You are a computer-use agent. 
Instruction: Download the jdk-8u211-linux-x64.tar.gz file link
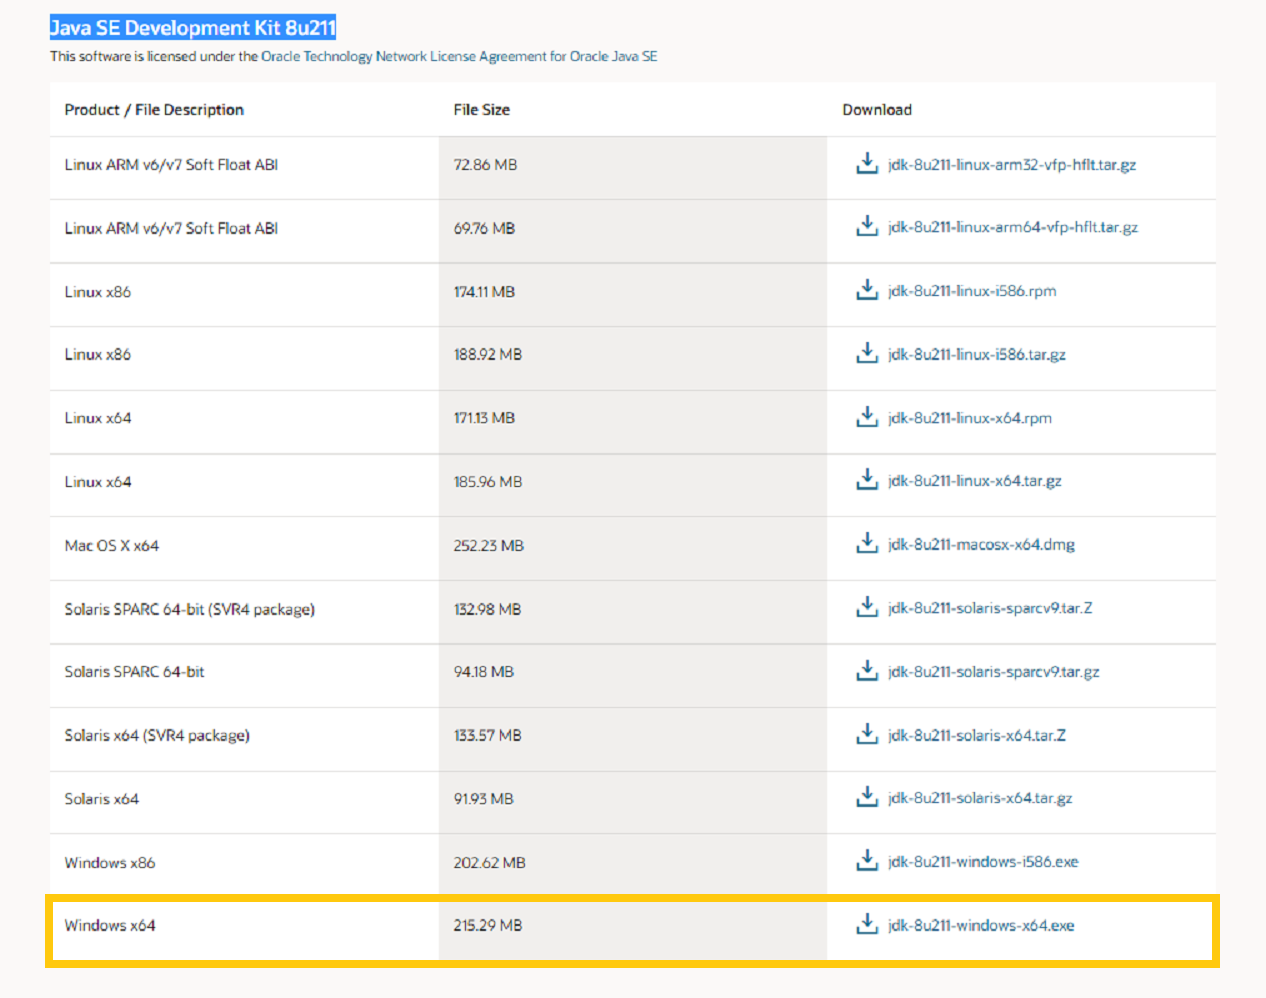pos(975,481)
